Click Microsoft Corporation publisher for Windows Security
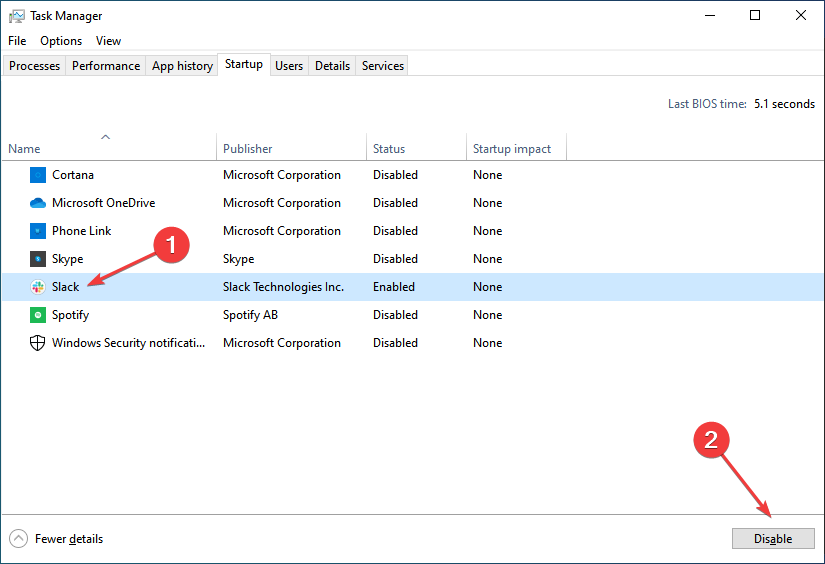The width and height of the screenshot is (825, 564). pyautogui.click(x=281, y=343)
